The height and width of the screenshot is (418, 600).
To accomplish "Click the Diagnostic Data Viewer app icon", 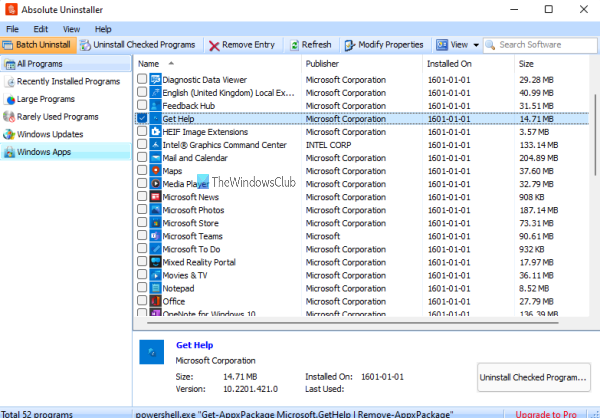I will (155, 80).
